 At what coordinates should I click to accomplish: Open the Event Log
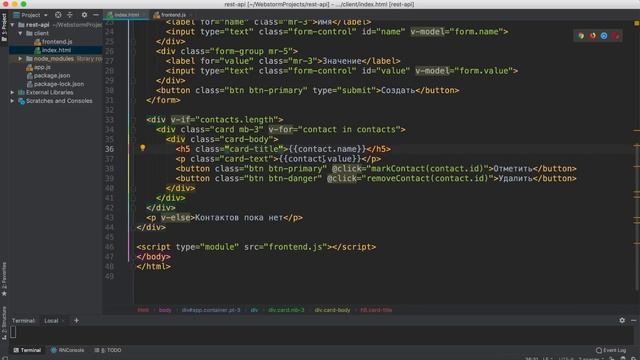tap(611, 350)
